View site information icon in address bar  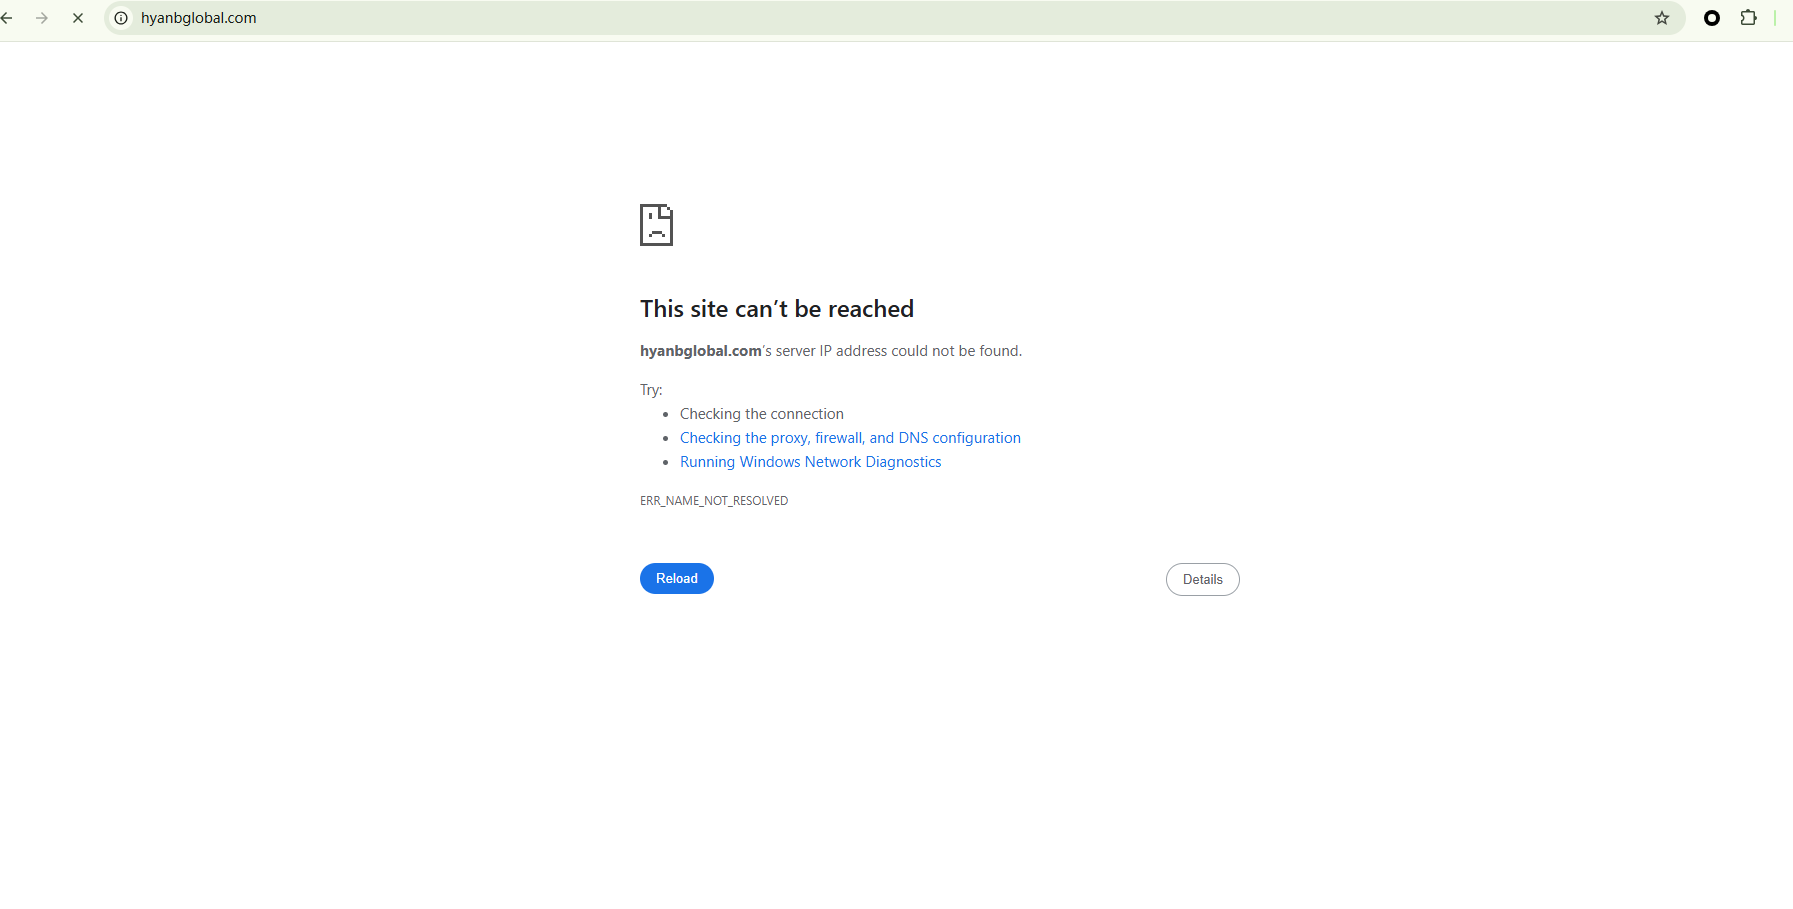tap(121, 18)
